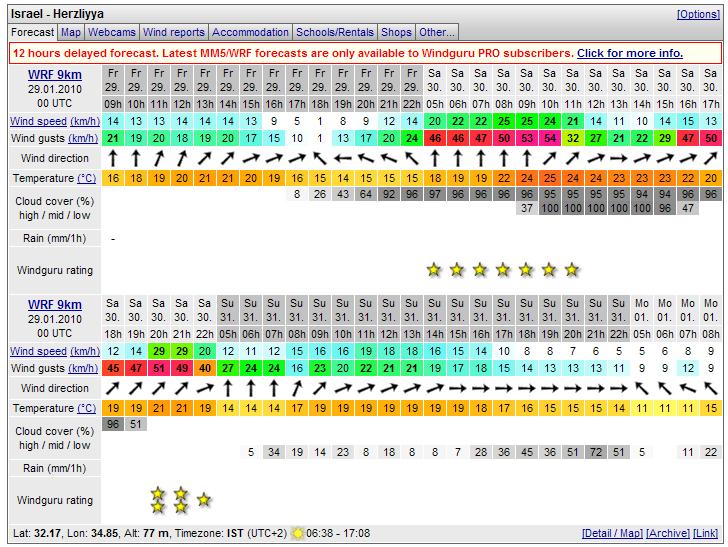This screenshot has height=547, width=728.
Task: Click cloud cover cell 72 at Su 31. 21h
Action: (596, 452)
